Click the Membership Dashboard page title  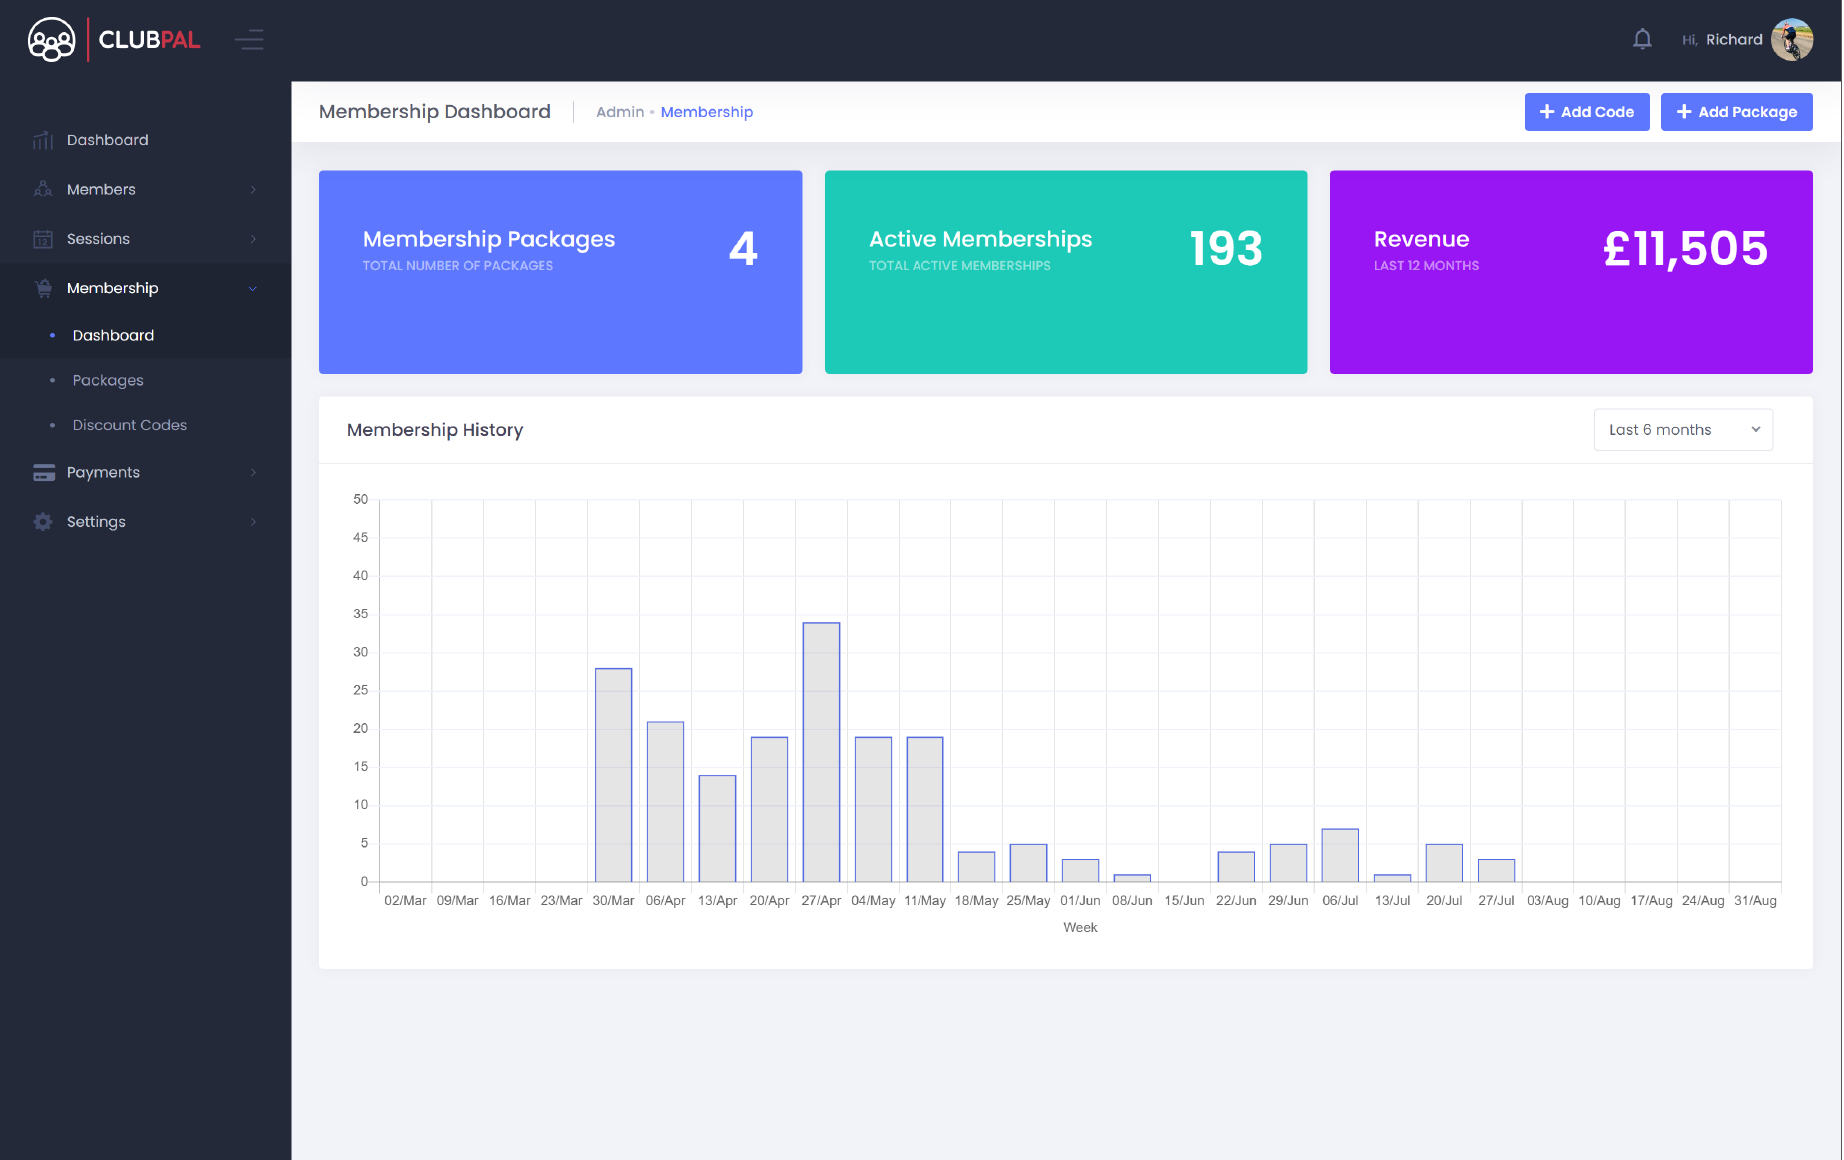[x=435, y=112]
